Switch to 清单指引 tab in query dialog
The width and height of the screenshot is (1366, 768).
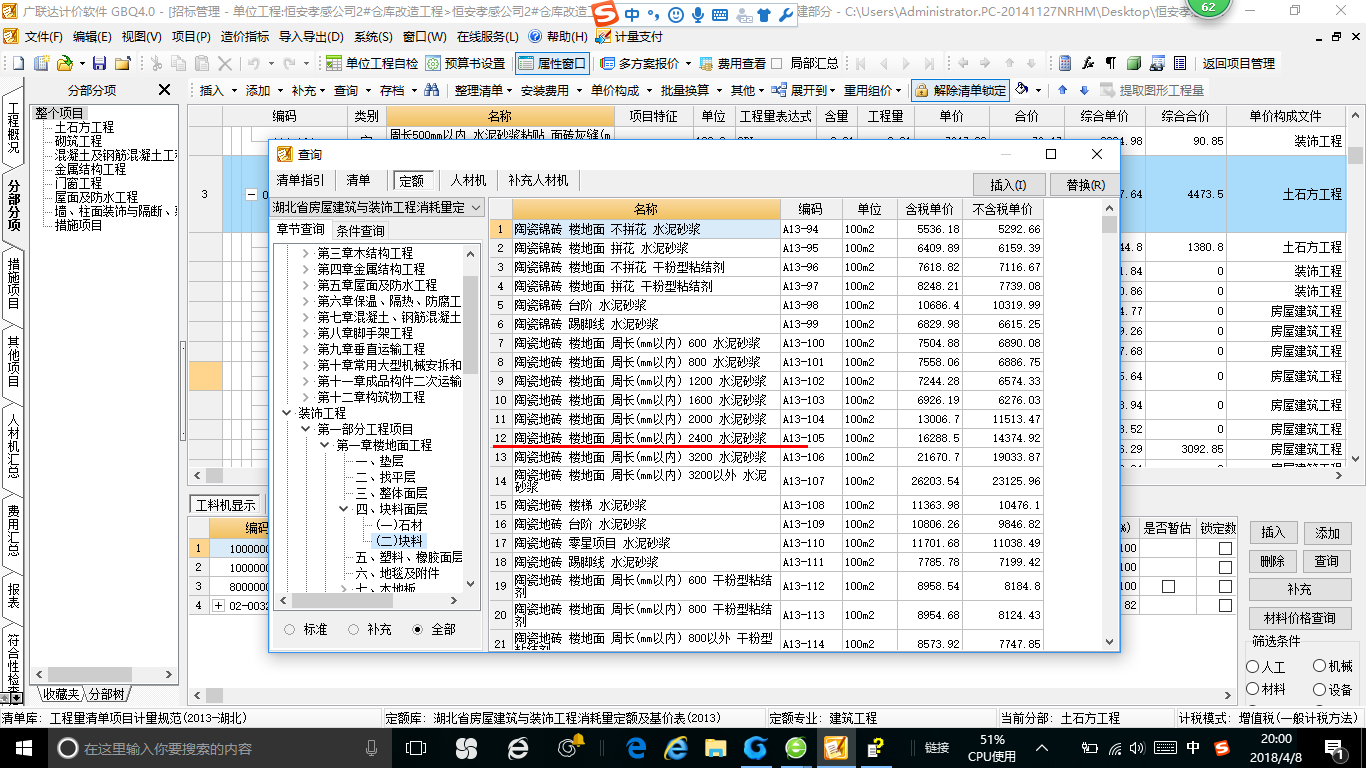click(x=300, y=181)
